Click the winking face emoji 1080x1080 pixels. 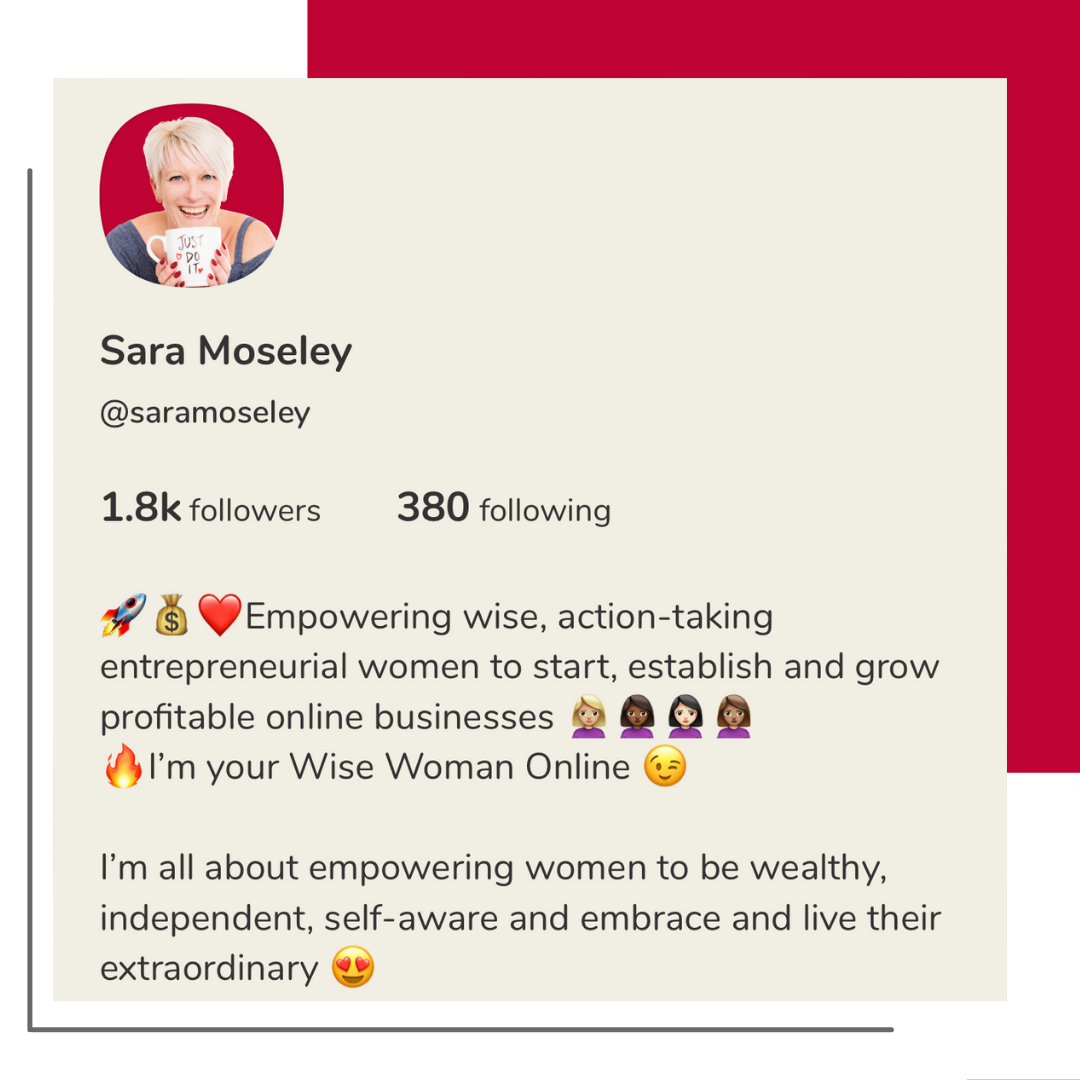(666, 768)
